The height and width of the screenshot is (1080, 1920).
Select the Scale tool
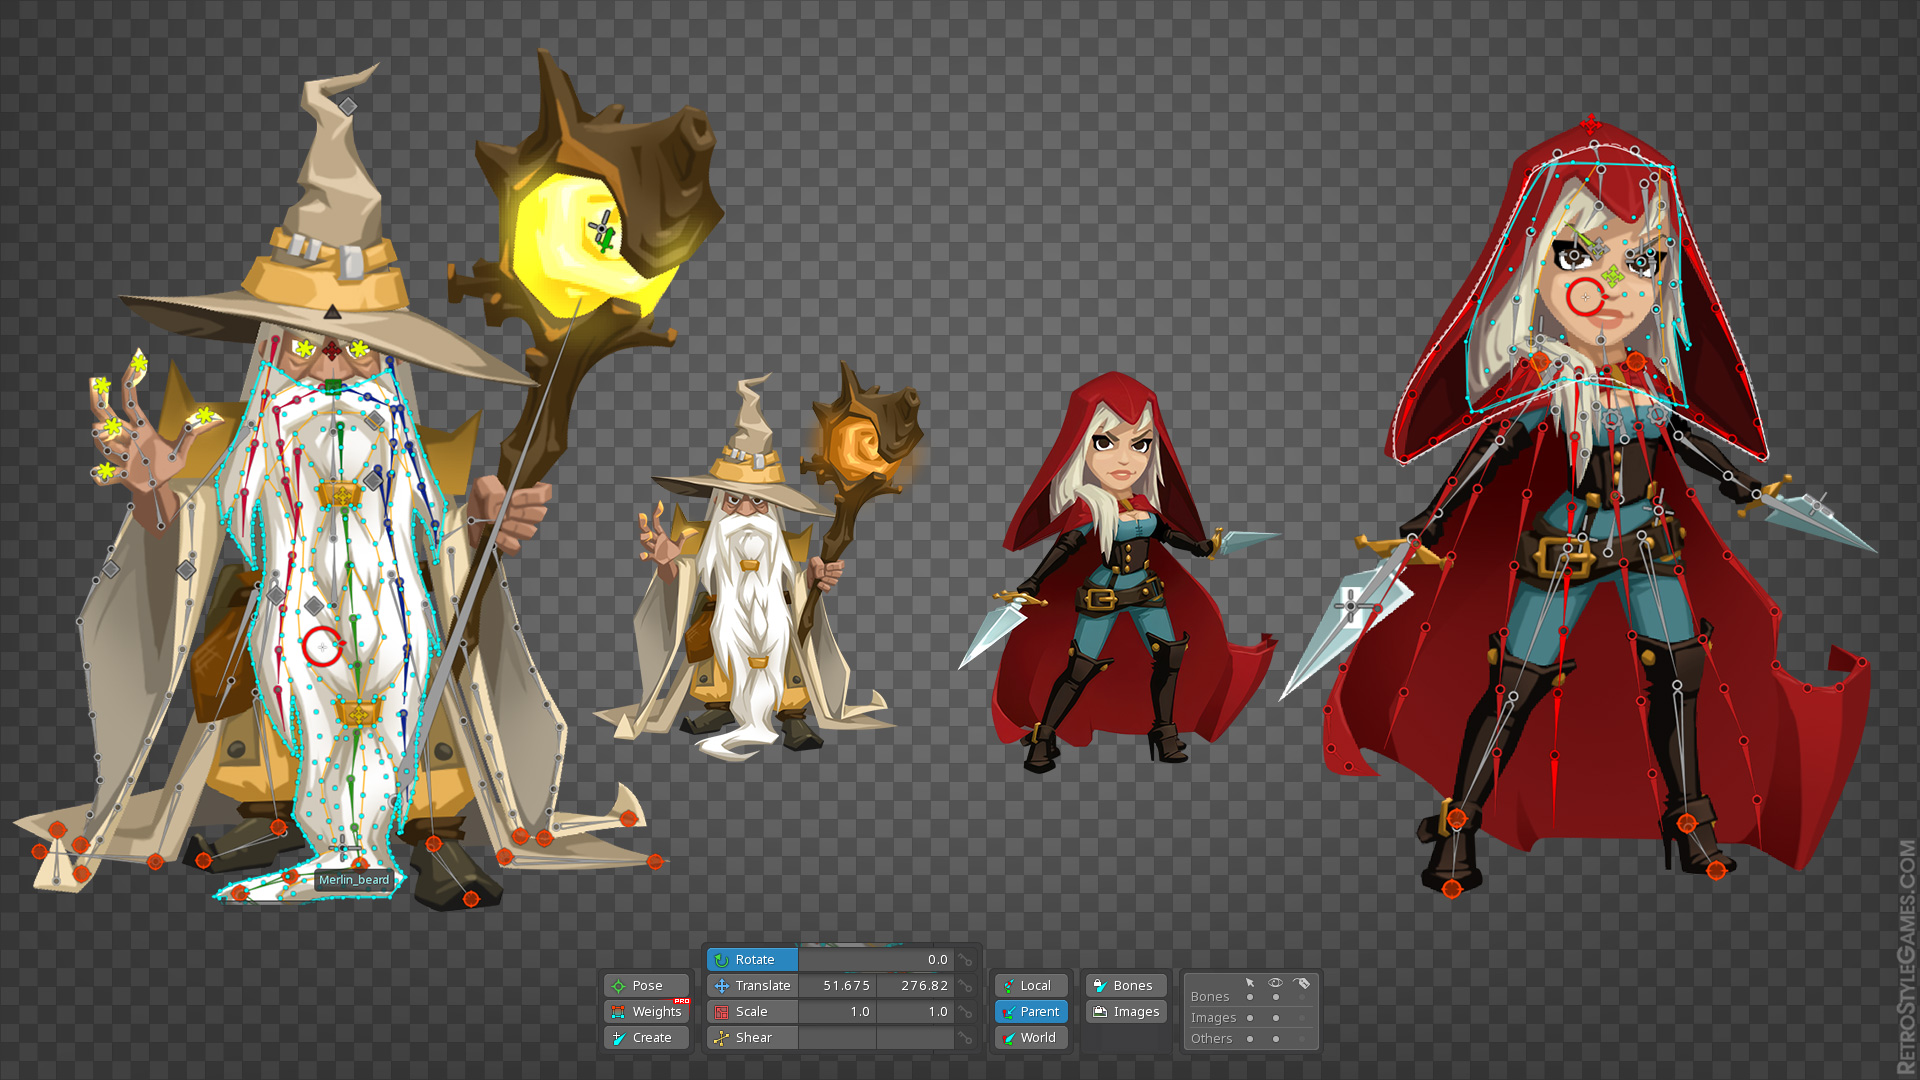(750, 1011)
